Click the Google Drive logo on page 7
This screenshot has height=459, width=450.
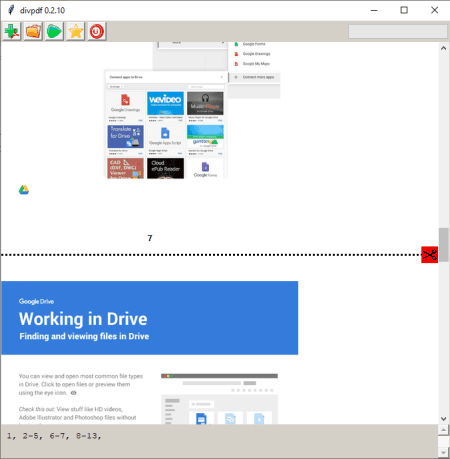pos(24,190)
